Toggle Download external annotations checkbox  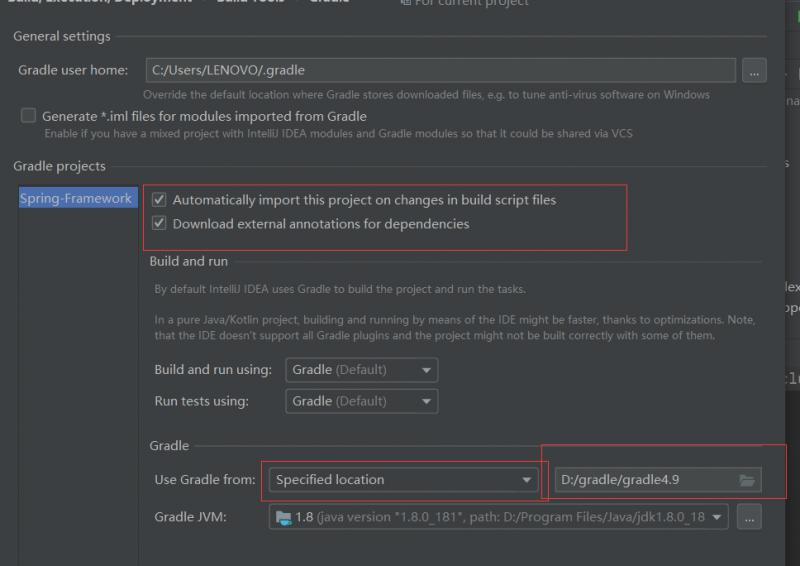[159, 224]
